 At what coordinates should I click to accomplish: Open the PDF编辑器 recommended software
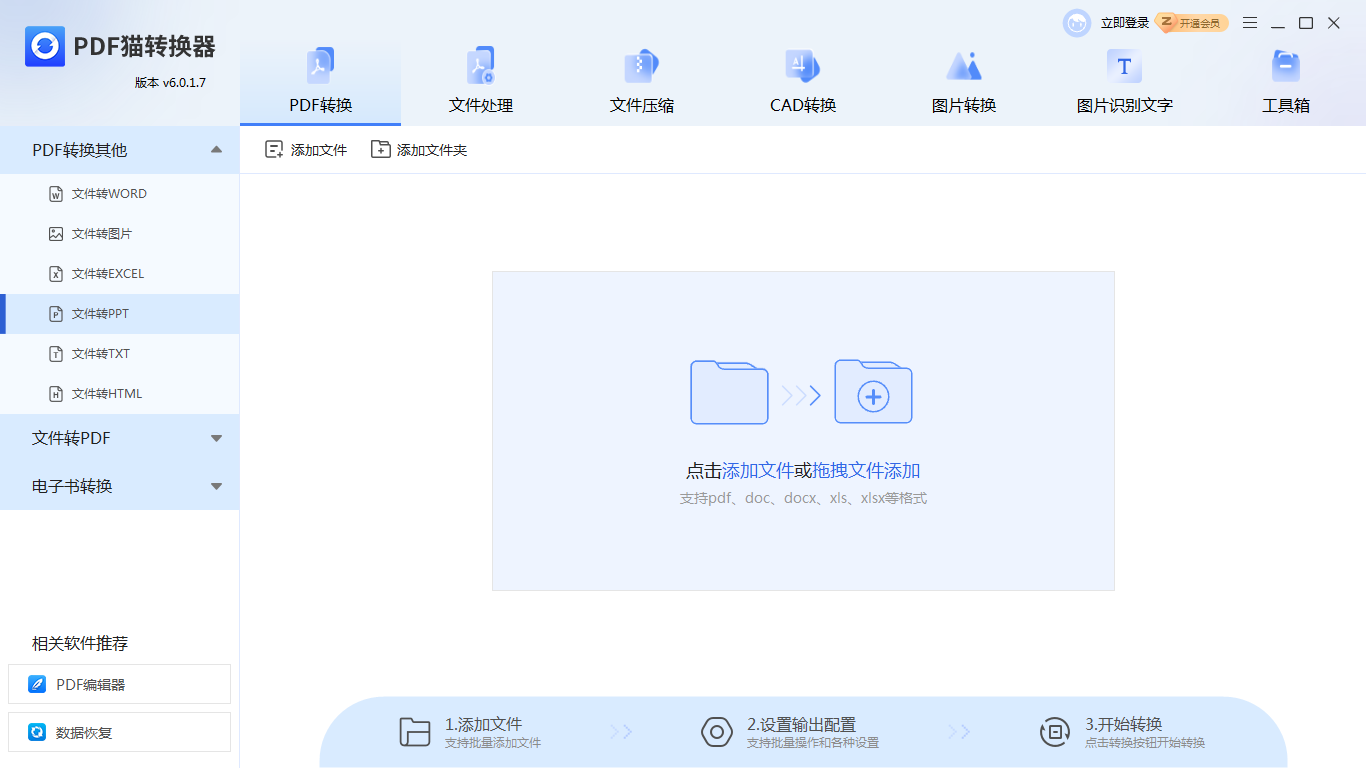pos(119,684)
